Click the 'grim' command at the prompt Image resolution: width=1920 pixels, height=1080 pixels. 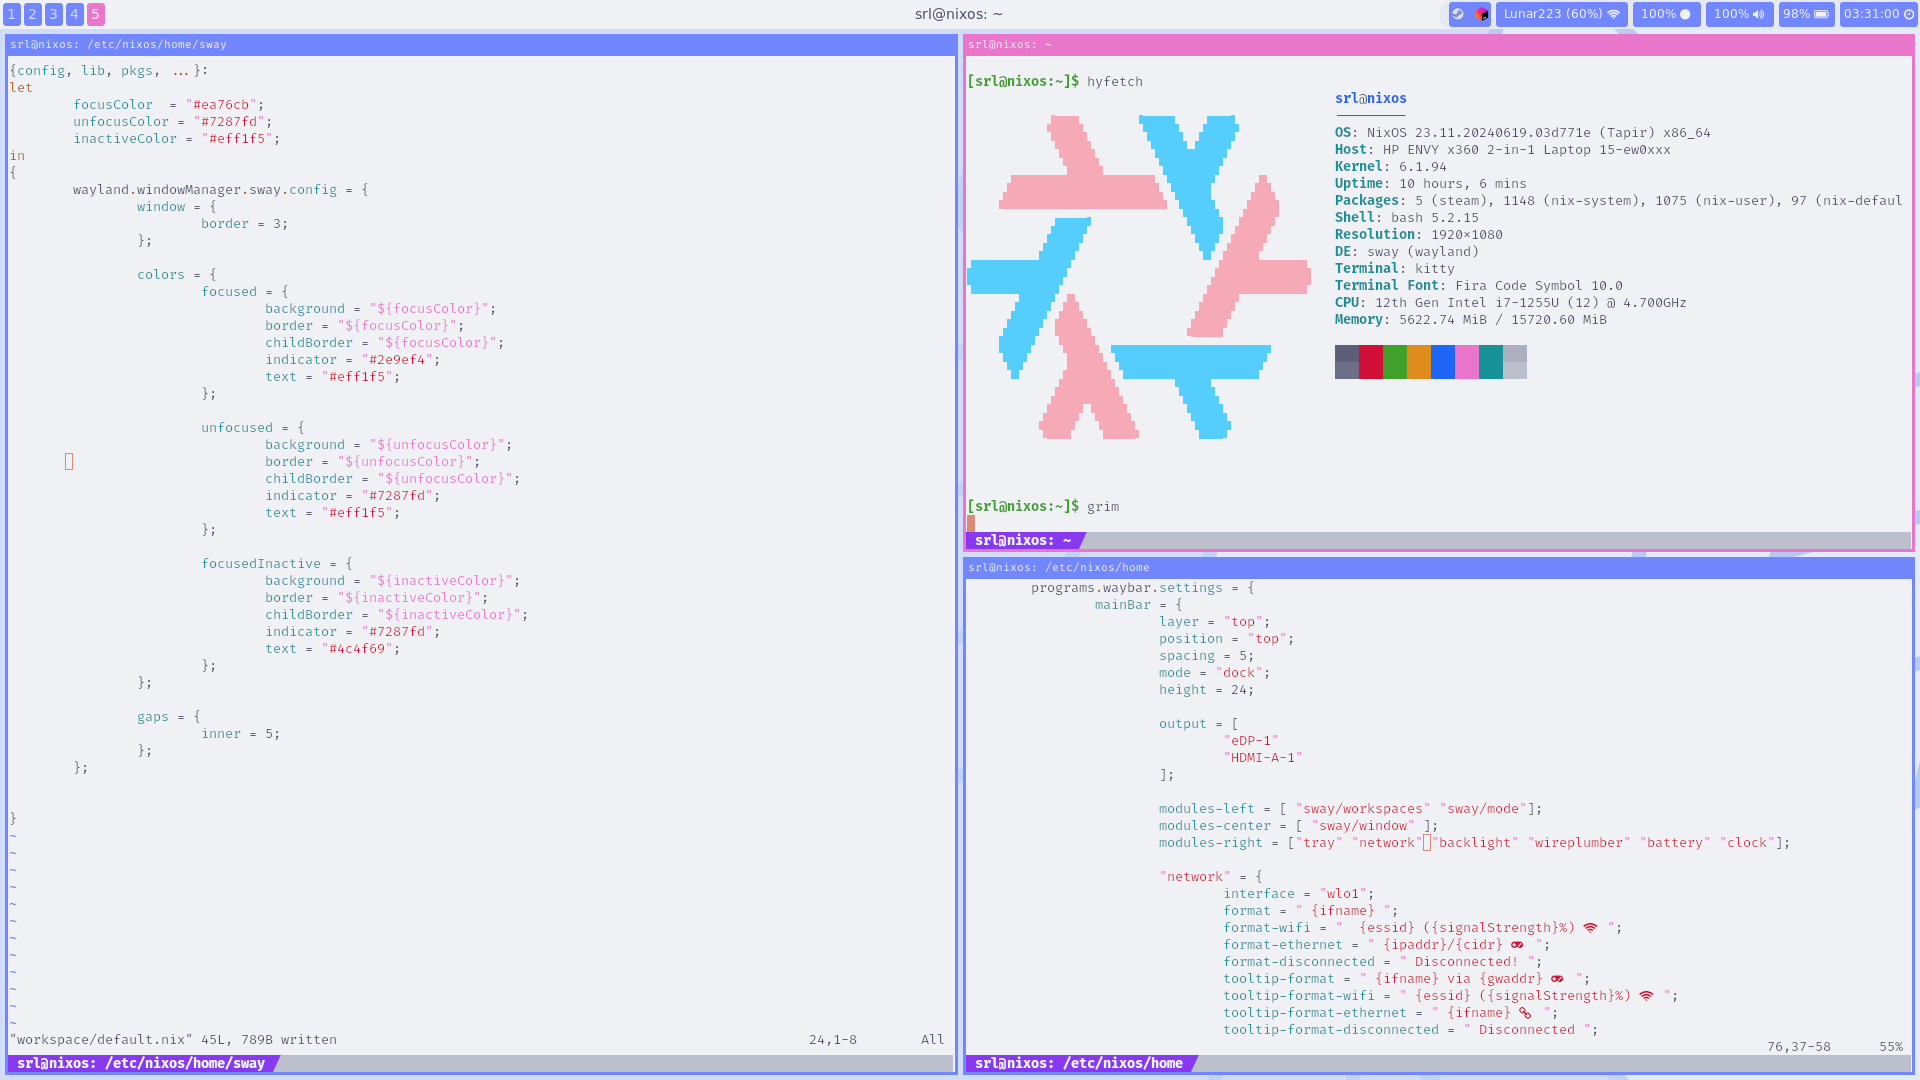(x=1103, y=506)
